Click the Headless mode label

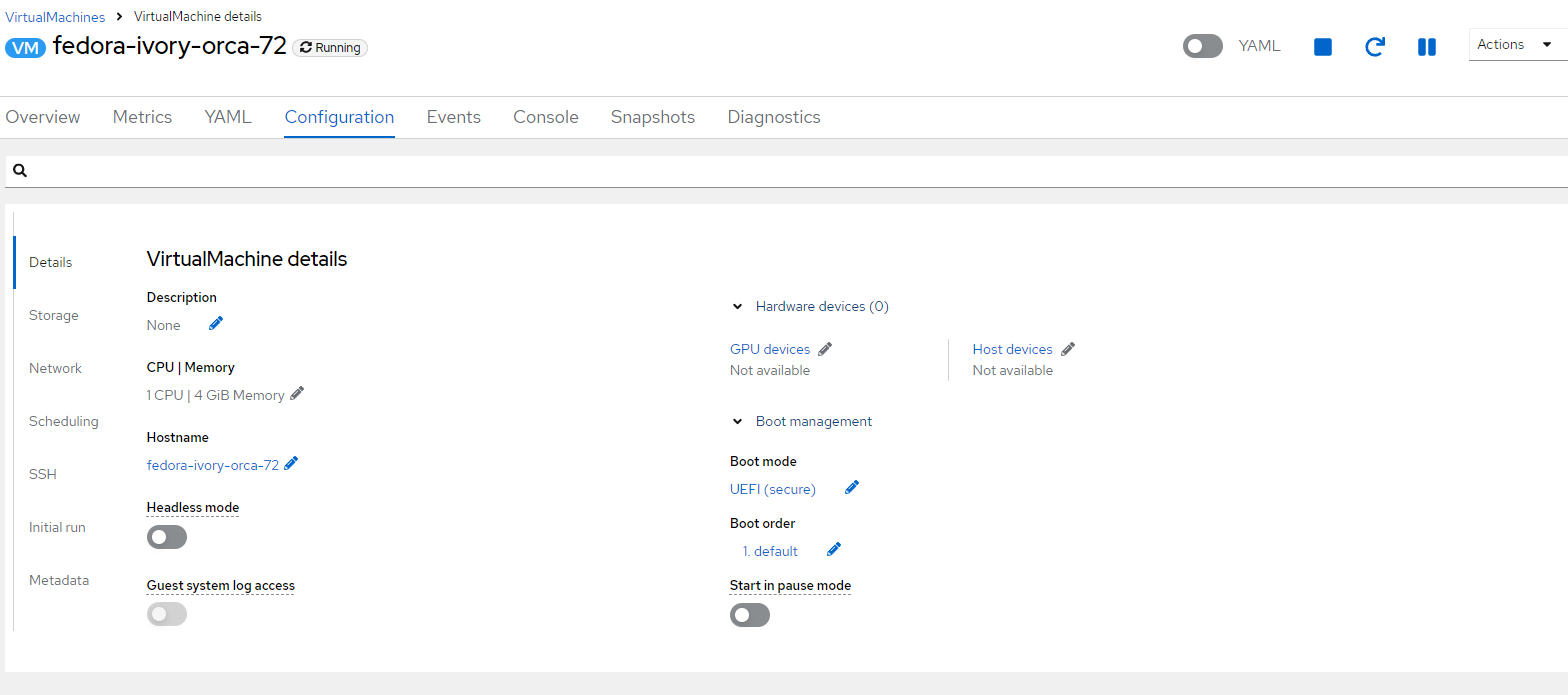coord(193,507)
